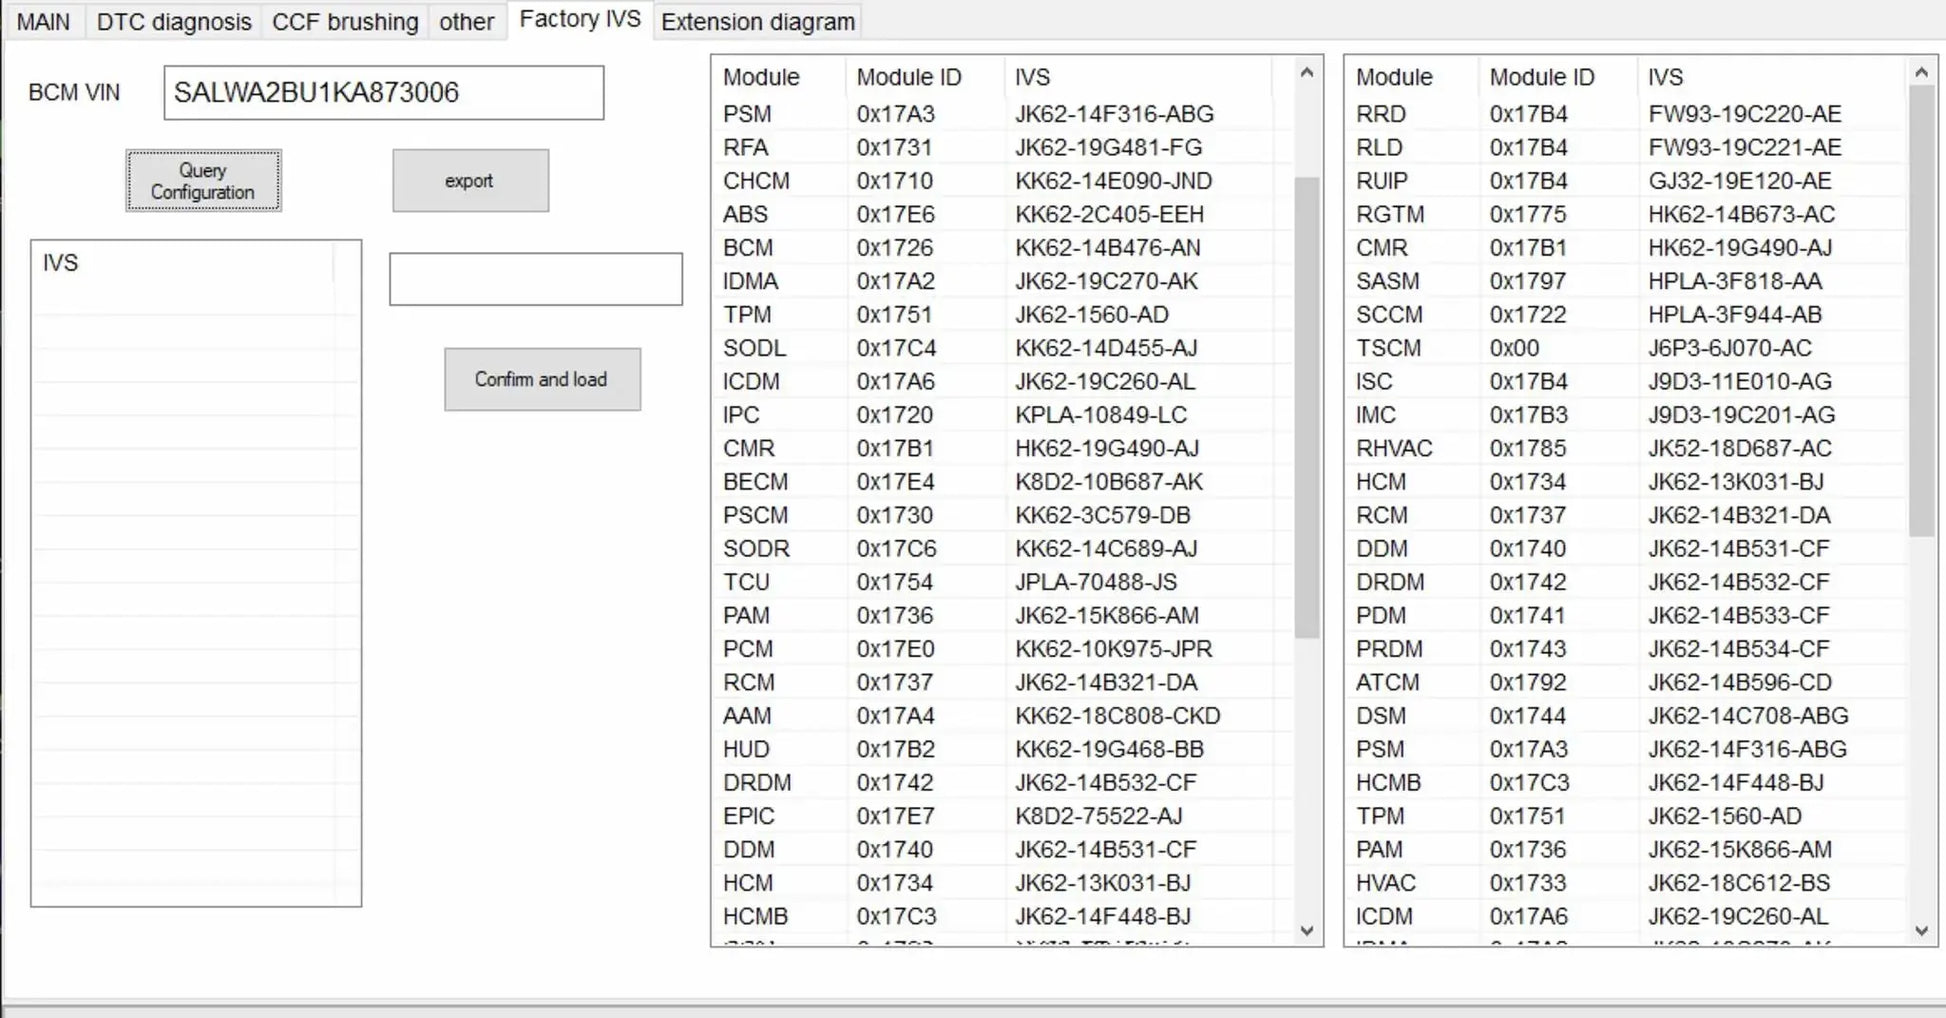Click scroll-down arrow on left module table
This screenshot has width=1946, height=1018.
1306,931
